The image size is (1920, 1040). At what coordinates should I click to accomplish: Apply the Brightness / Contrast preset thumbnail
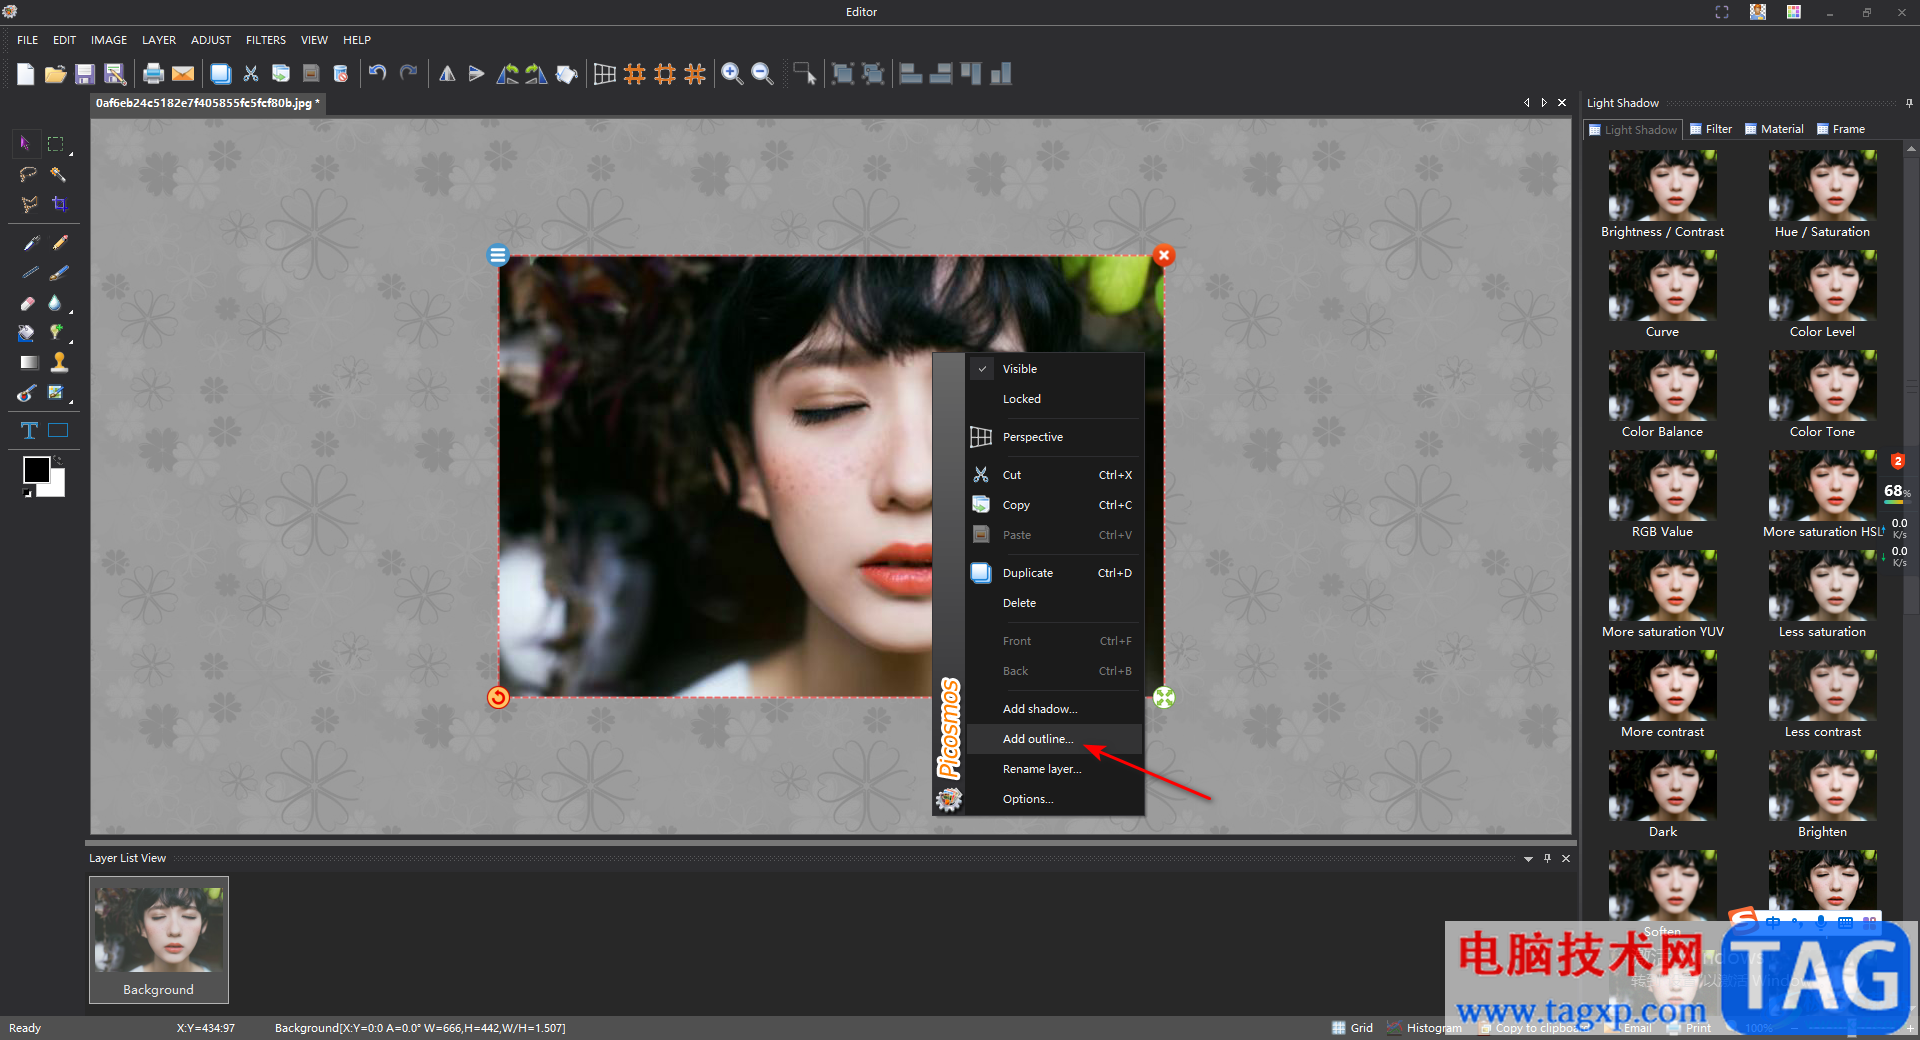pos(1662,186)
